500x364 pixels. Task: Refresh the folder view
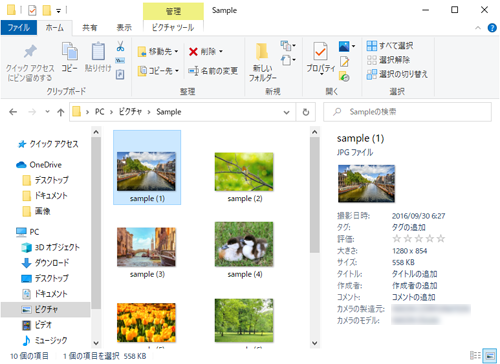(x=306, y=112)
